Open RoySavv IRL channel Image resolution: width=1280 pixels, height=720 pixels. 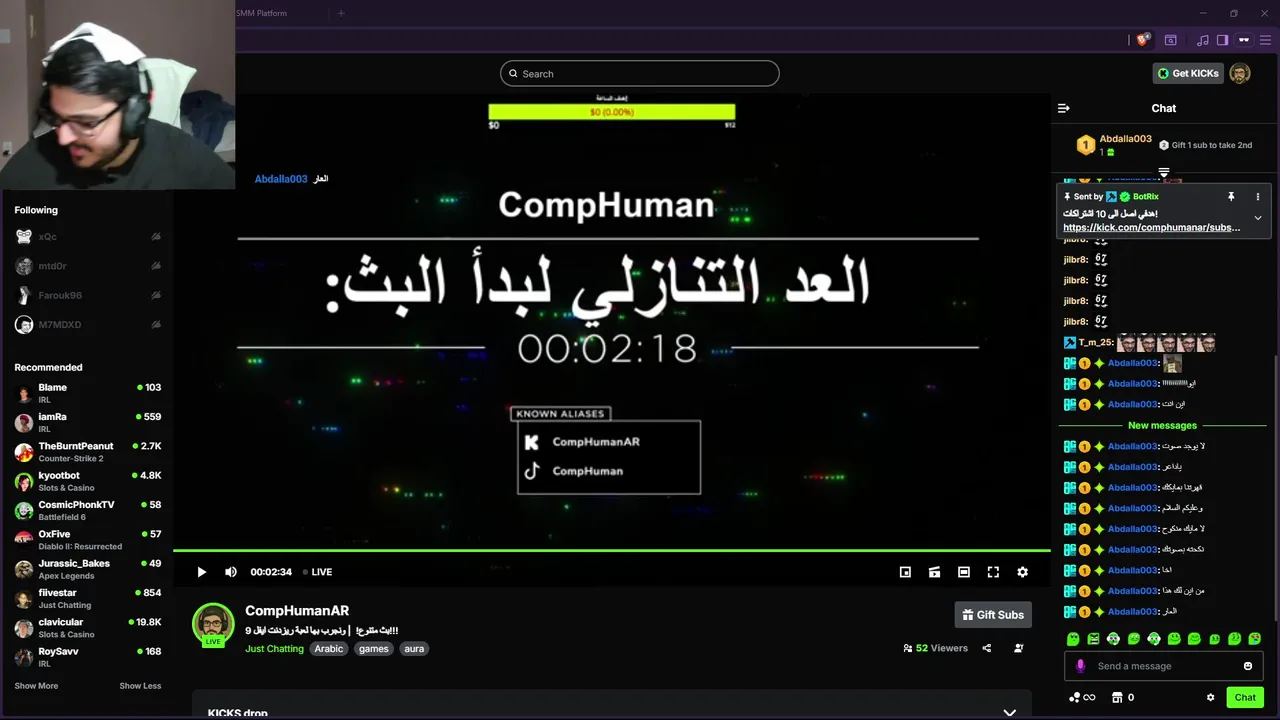[x=87, y=657]
